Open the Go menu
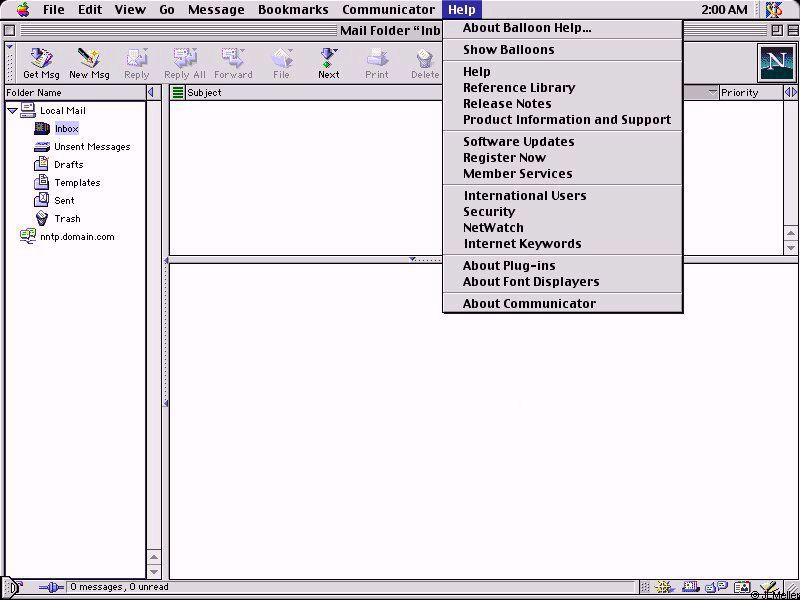800x600 pixels. (167, 9)
